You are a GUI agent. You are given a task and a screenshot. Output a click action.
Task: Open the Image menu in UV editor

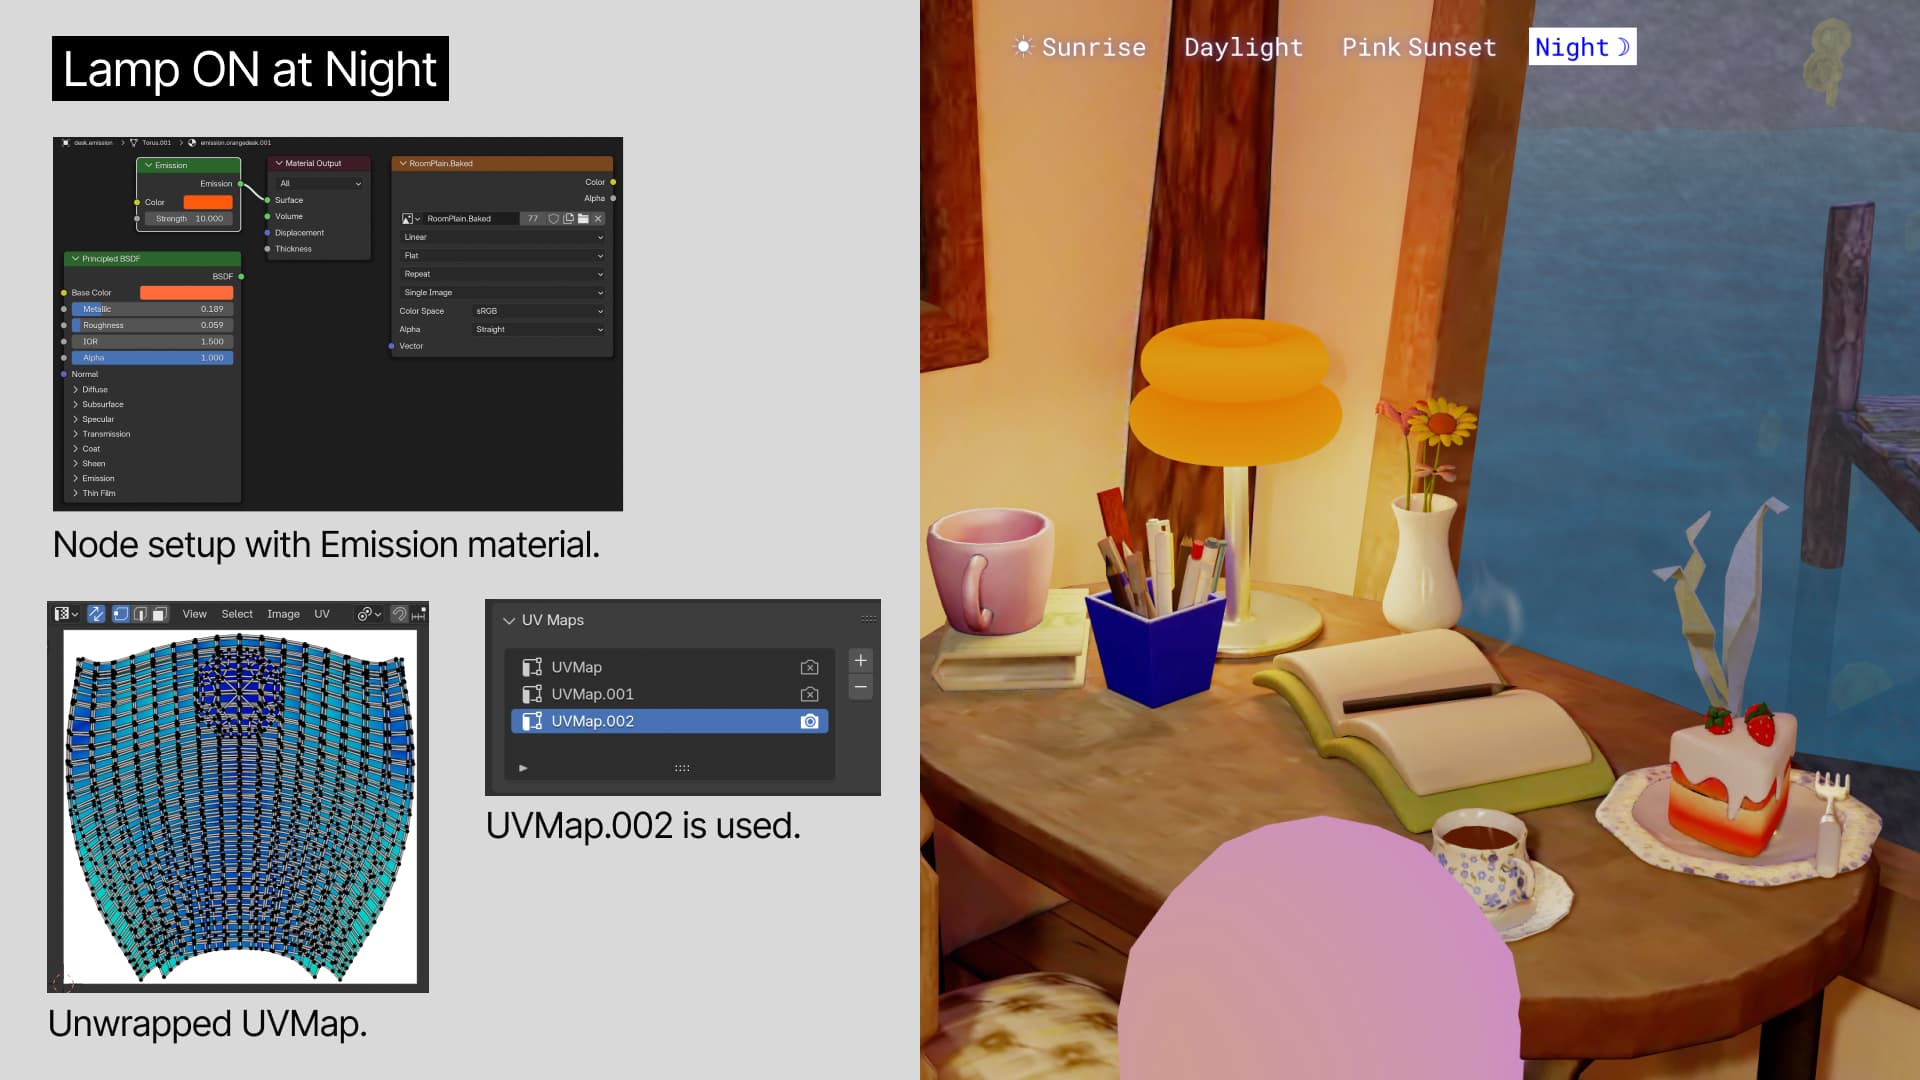283,614
